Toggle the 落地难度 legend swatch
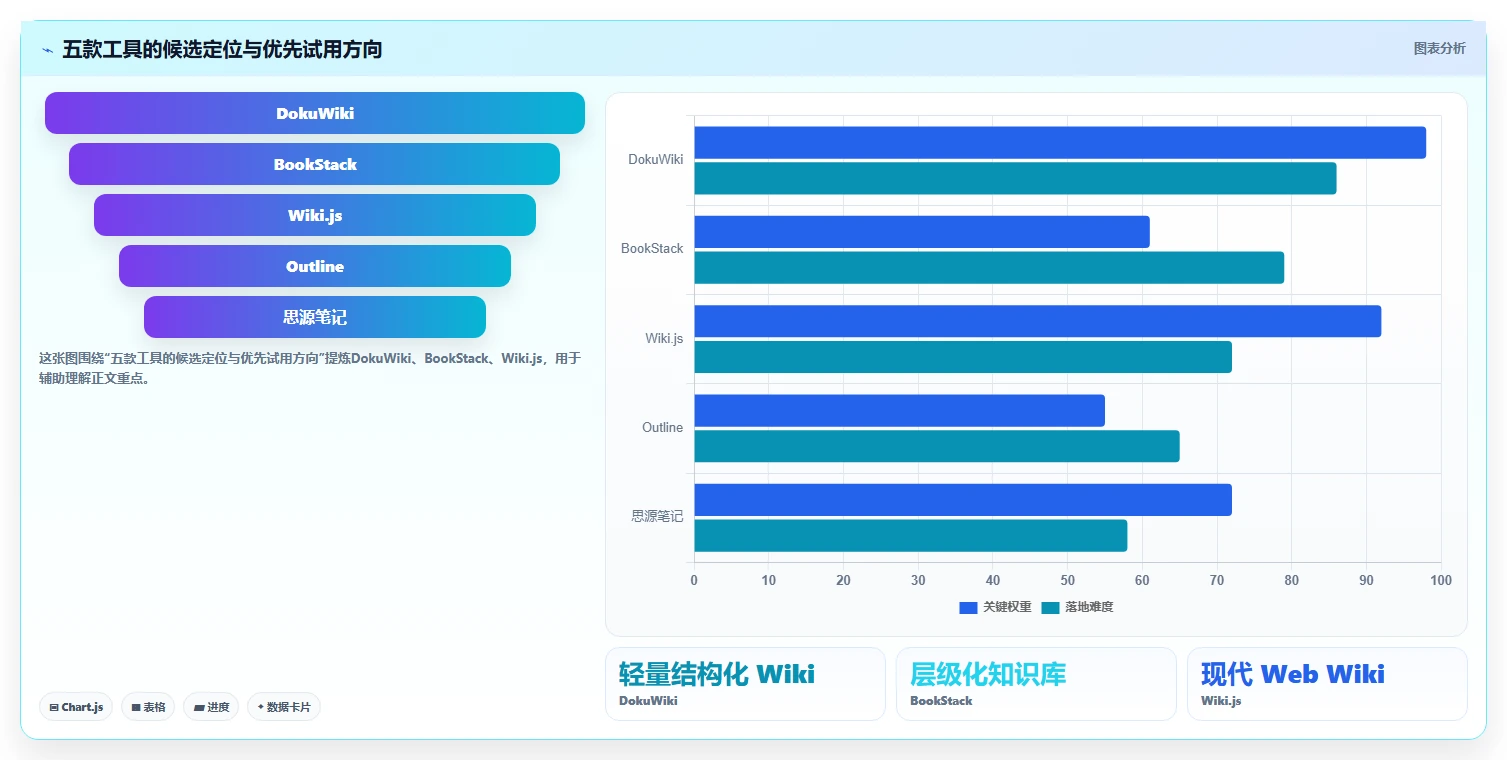The image size is (1507, 760). pyautogui.click(x=1050, y=607)
